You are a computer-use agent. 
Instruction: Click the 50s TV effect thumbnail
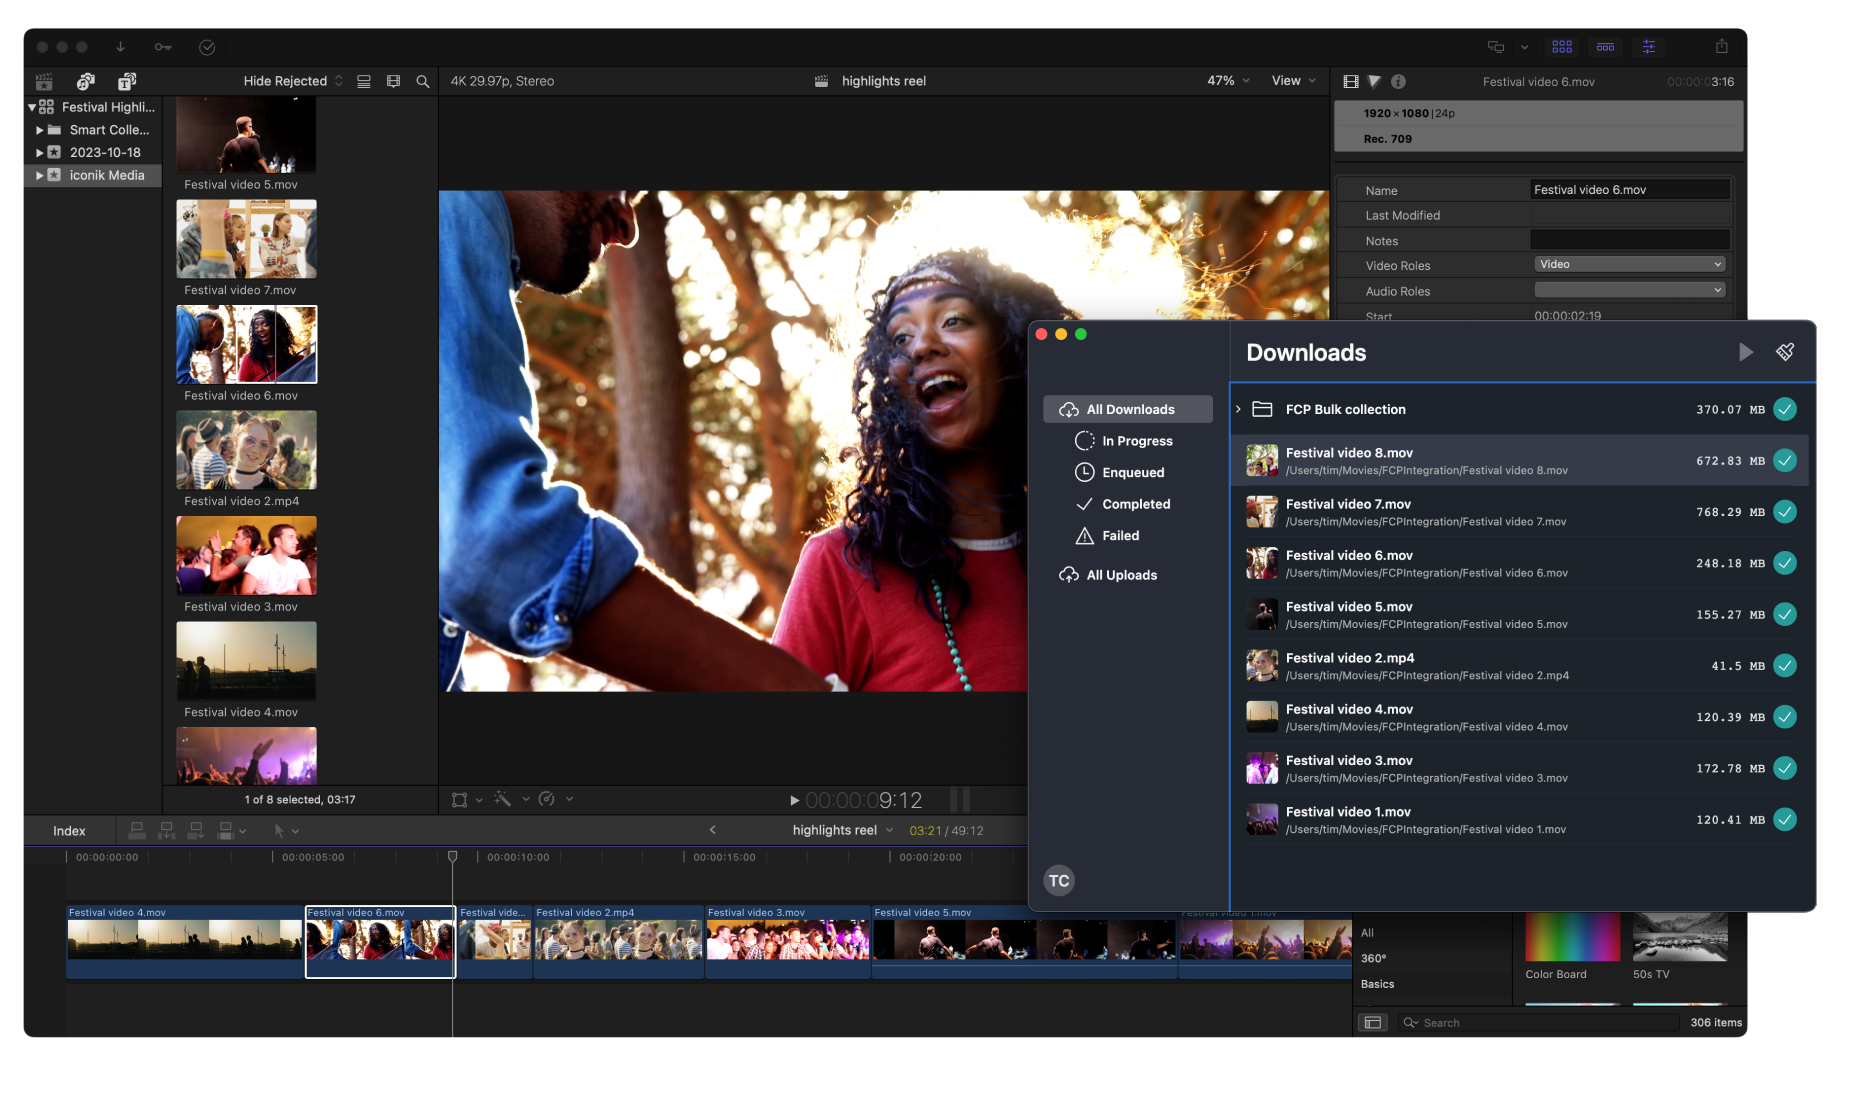[1680, 937]
